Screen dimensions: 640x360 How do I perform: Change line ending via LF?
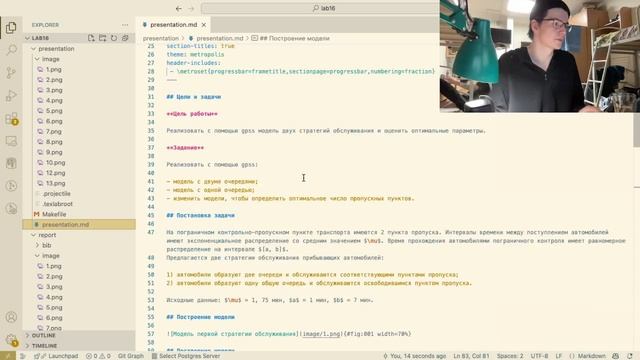[559, 356]
